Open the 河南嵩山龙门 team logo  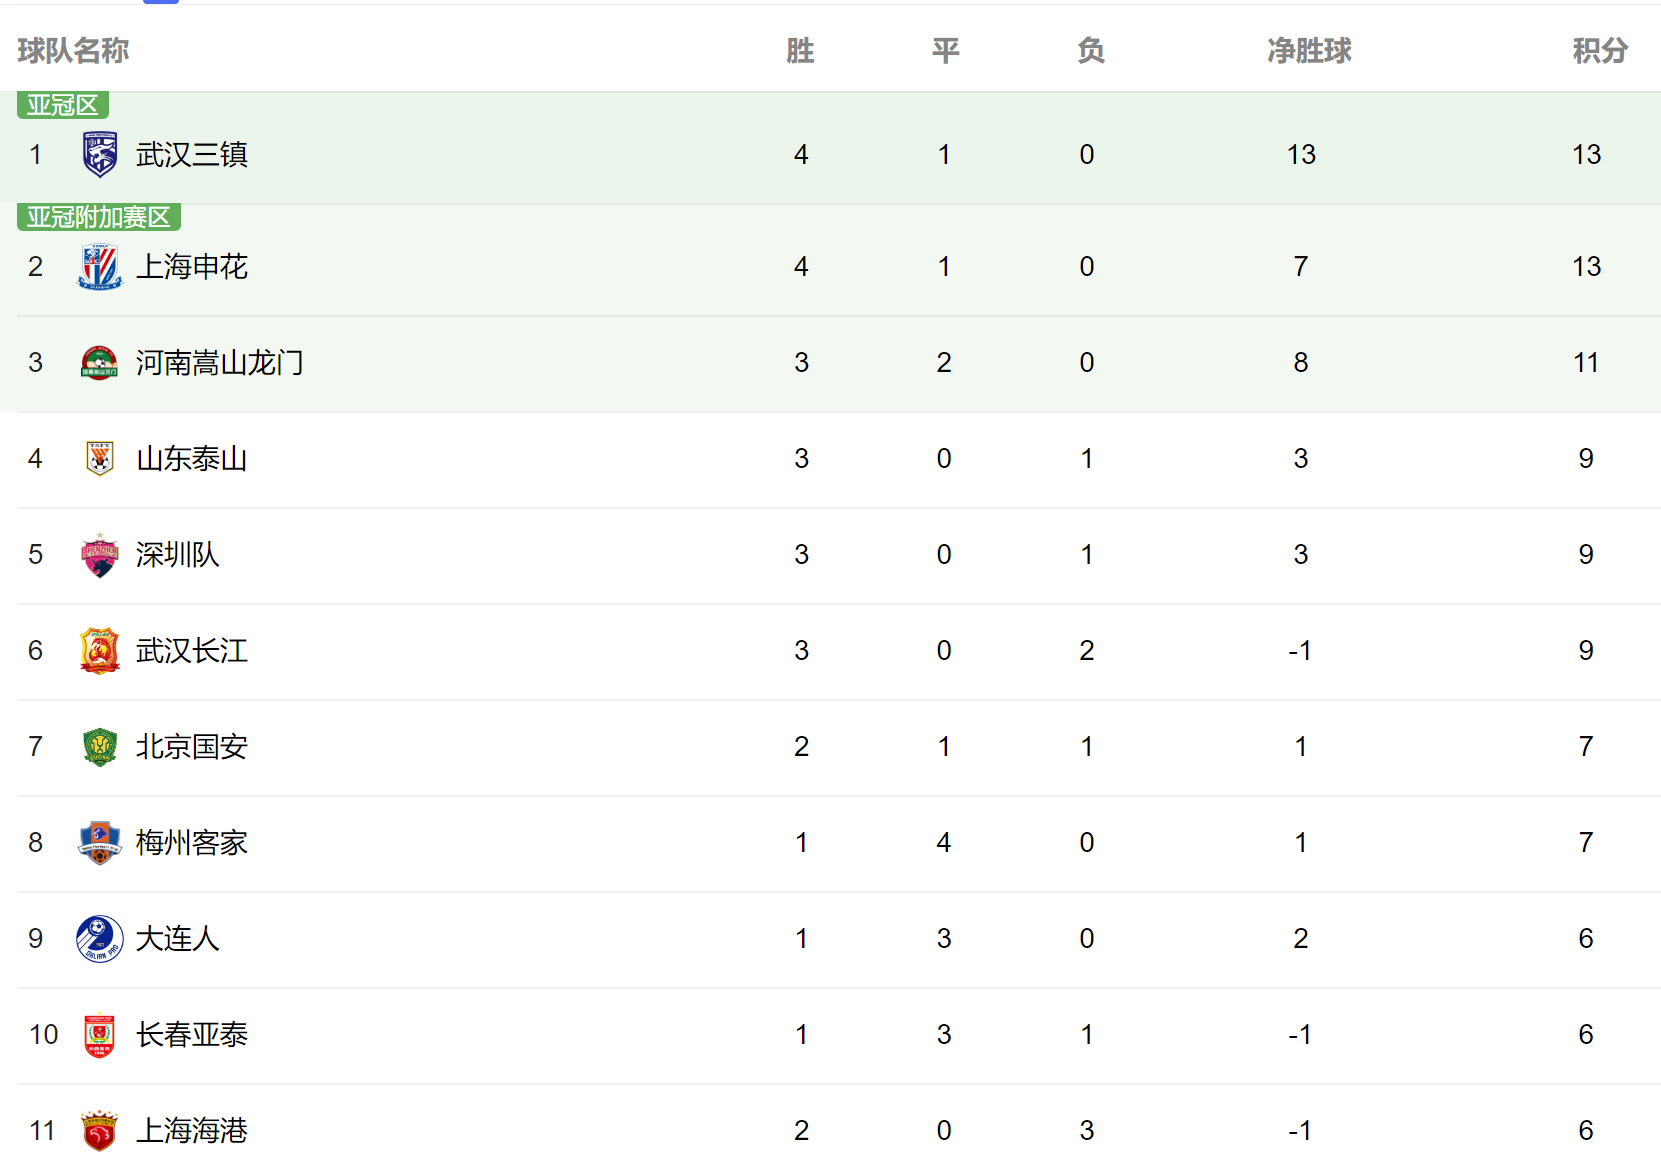click(100, 362)
